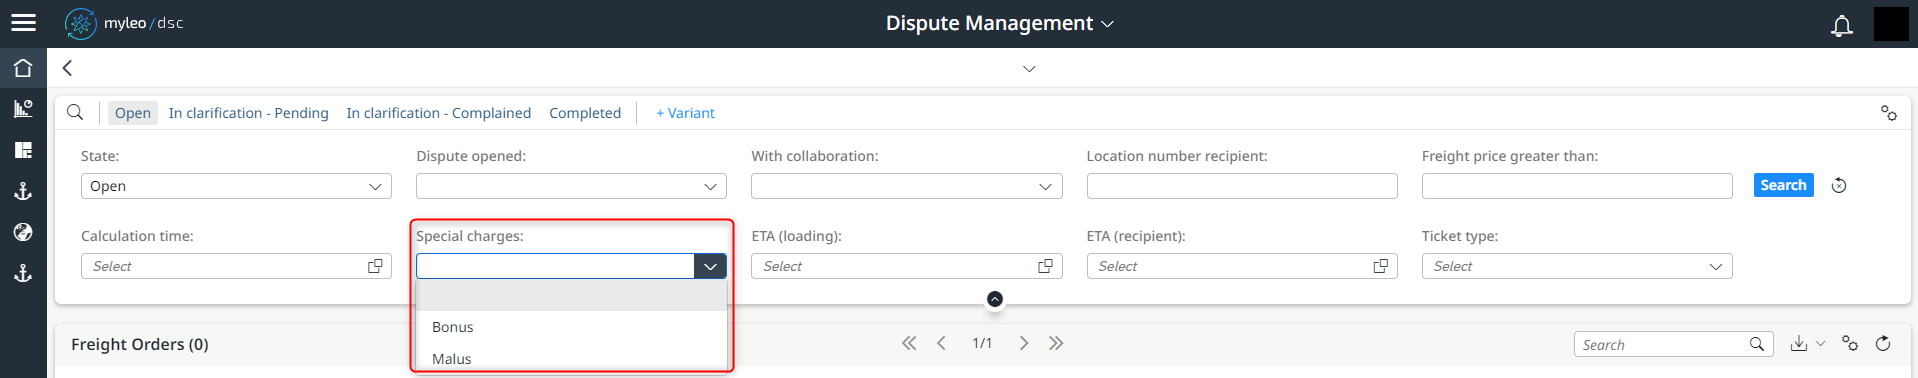Click the '1/1' page indicator

(x=982, y=343)
